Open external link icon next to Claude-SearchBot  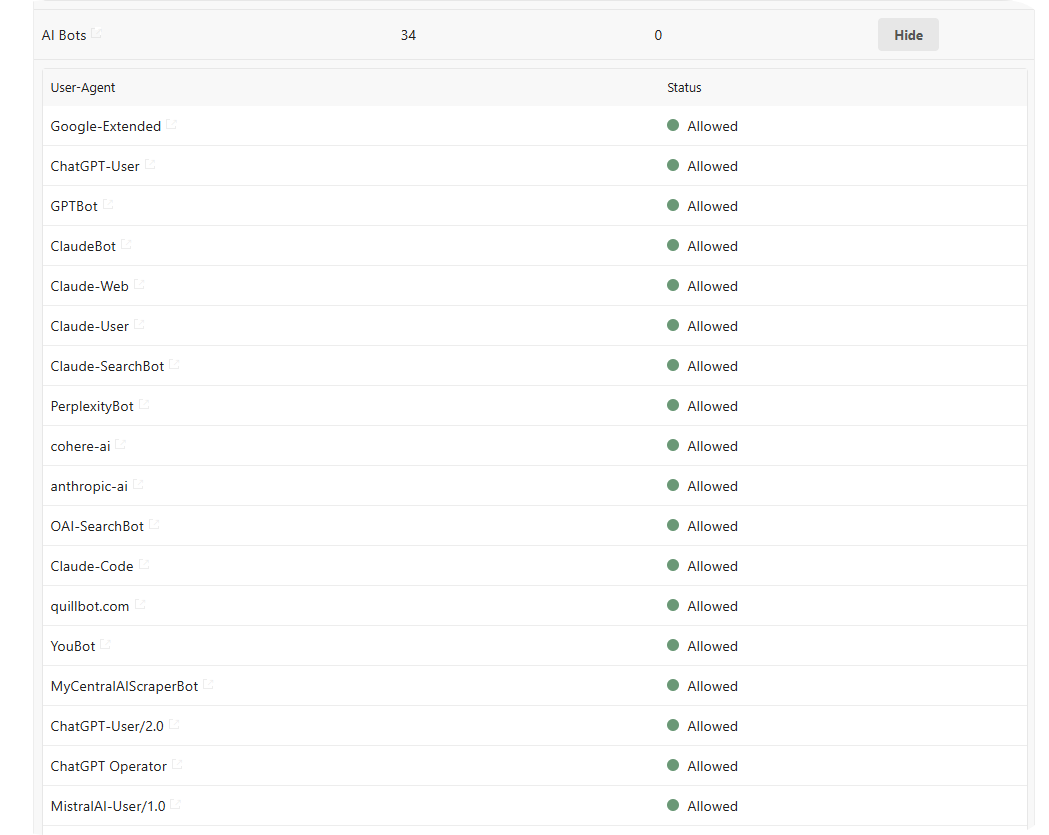coord(175,365)
